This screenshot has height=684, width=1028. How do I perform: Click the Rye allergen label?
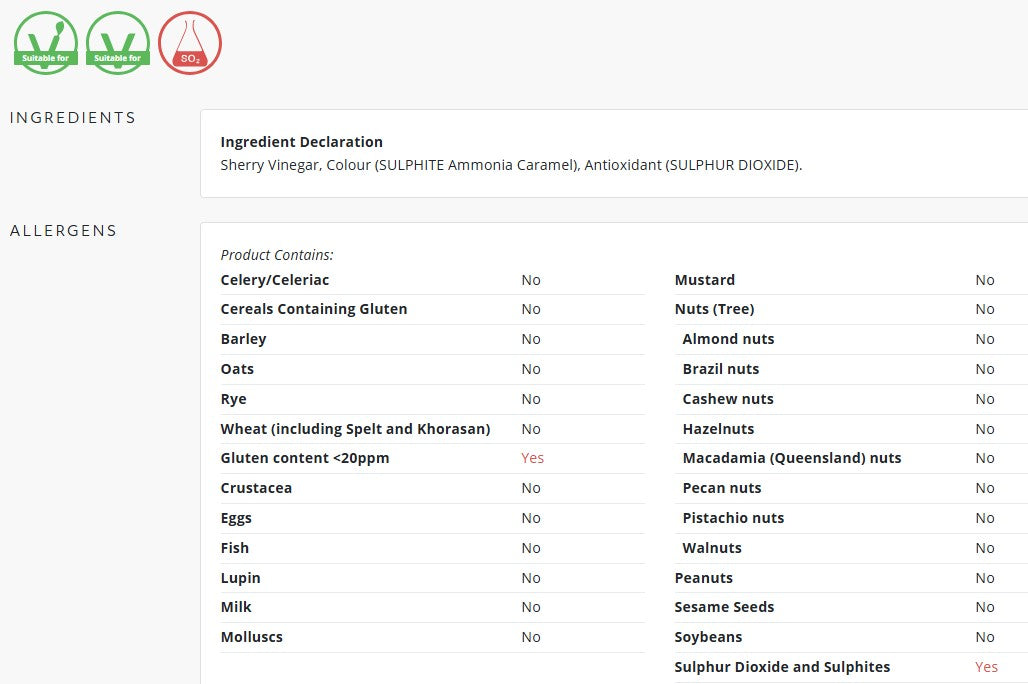[x=233, y=399]
